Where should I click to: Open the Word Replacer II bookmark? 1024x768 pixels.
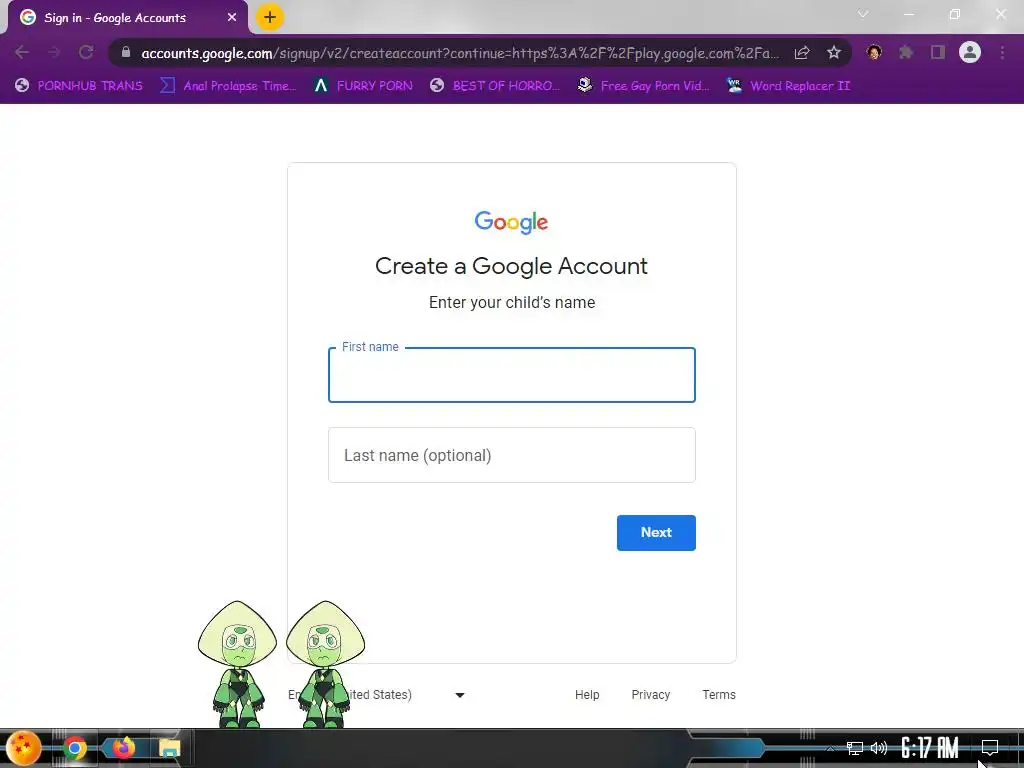tap(788, 86)
